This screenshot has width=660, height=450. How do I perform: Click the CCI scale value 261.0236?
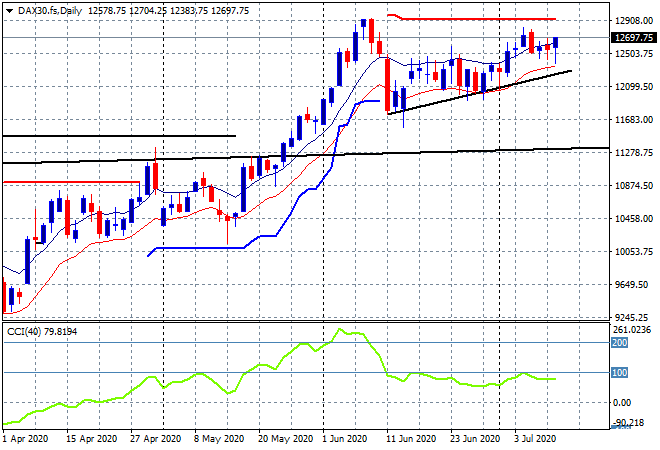632,330
